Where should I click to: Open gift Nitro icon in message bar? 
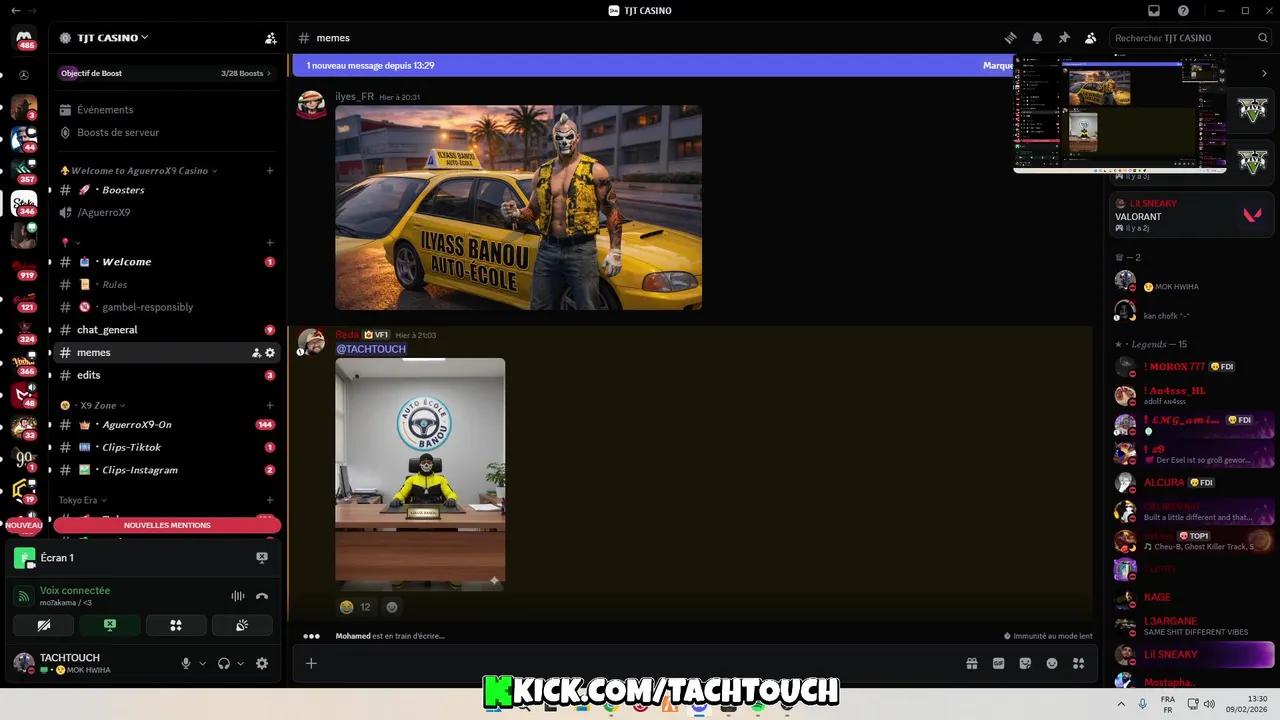(971, 663)
